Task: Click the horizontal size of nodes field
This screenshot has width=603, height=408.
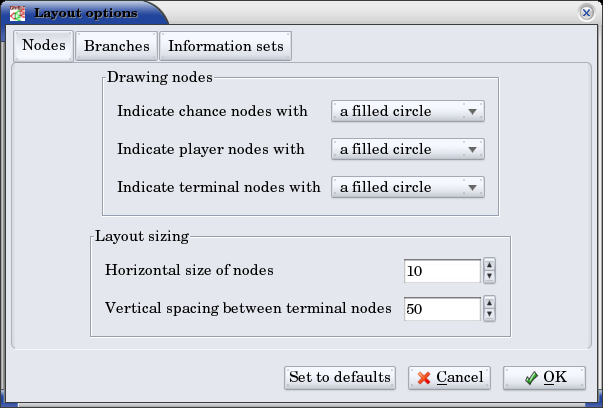Action: point(442,271)
